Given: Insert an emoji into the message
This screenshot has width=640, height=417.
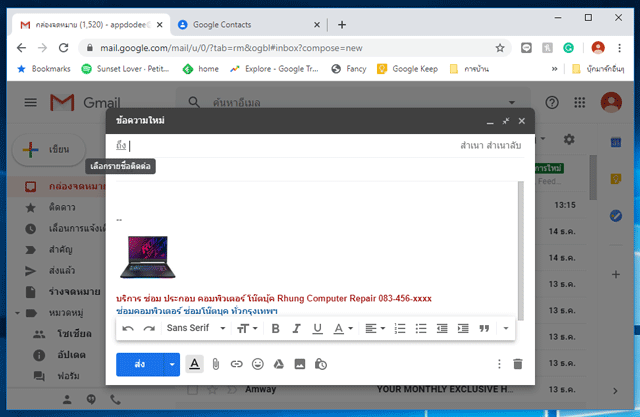Looking at the screenshot, I should coord(258,364).
